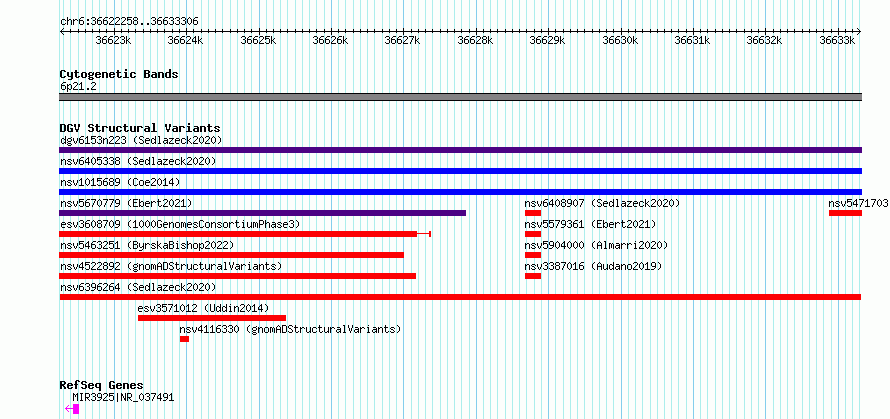
Task: Select the dgv6153n223 variant bar
Action: (461, 150)
